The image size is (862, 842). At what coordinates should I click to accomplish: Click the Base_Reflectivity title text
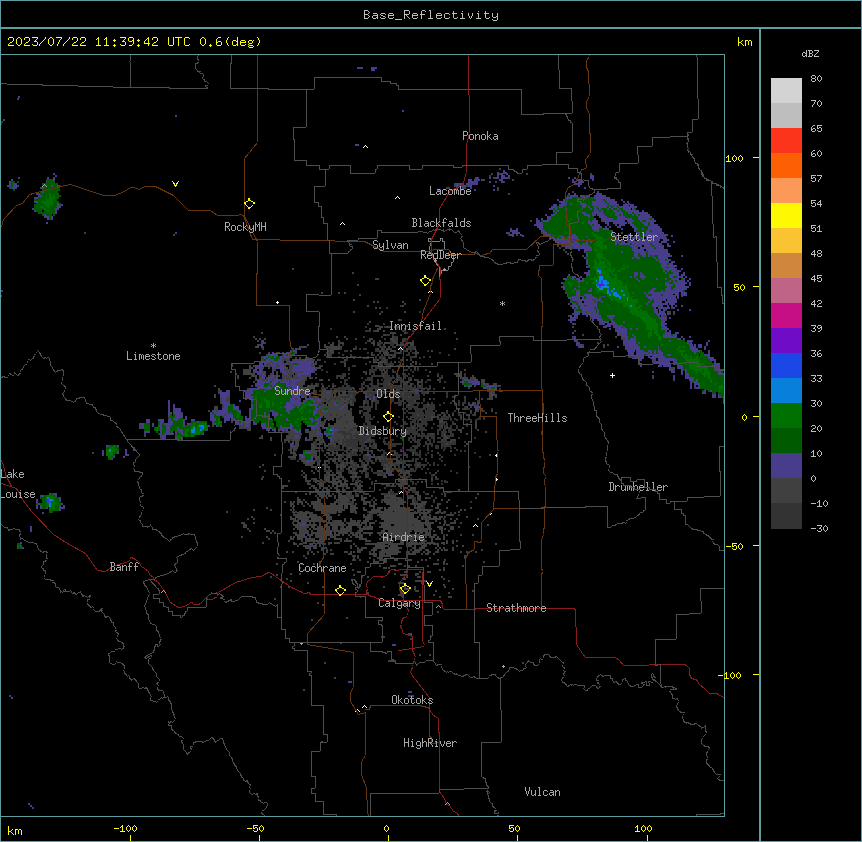tap(431, 15)
